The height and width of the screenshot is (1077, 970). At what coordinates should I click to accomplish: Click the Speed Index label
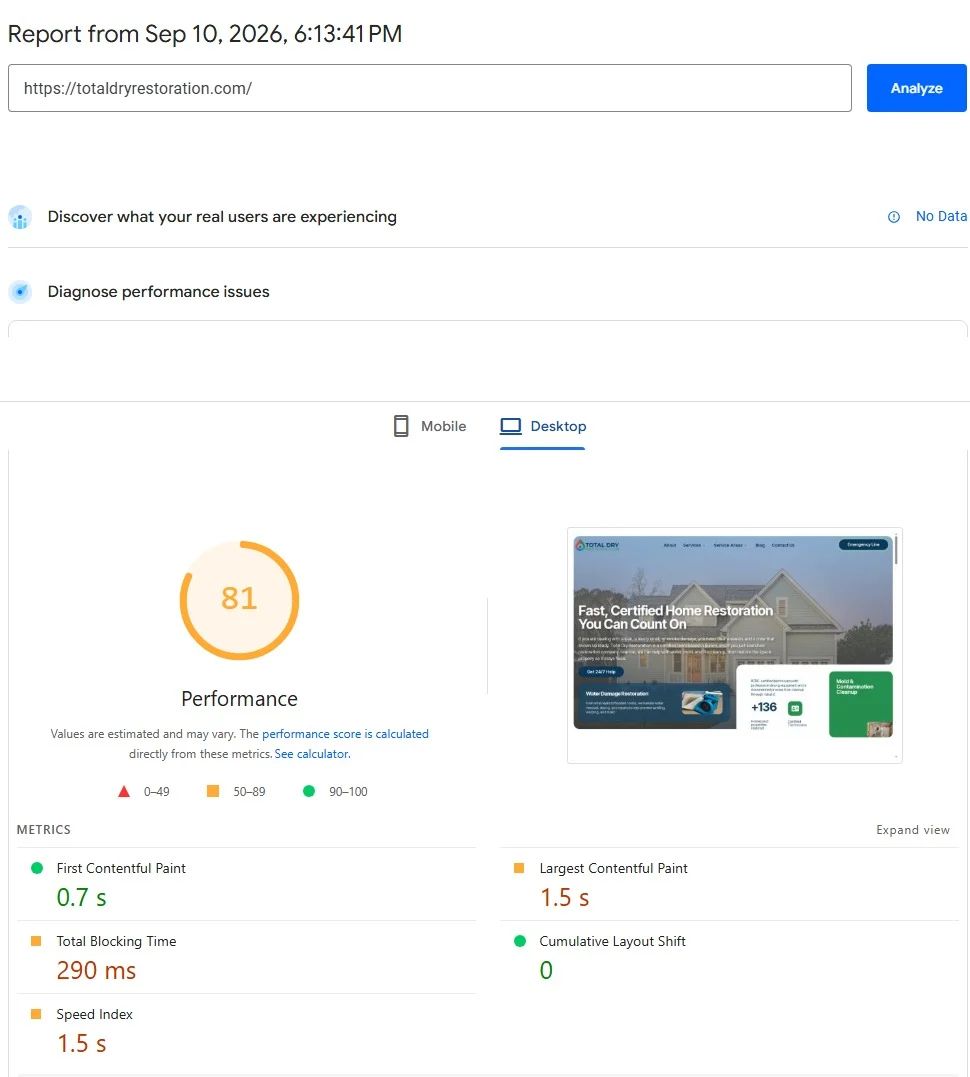[x=94, y=1014]
